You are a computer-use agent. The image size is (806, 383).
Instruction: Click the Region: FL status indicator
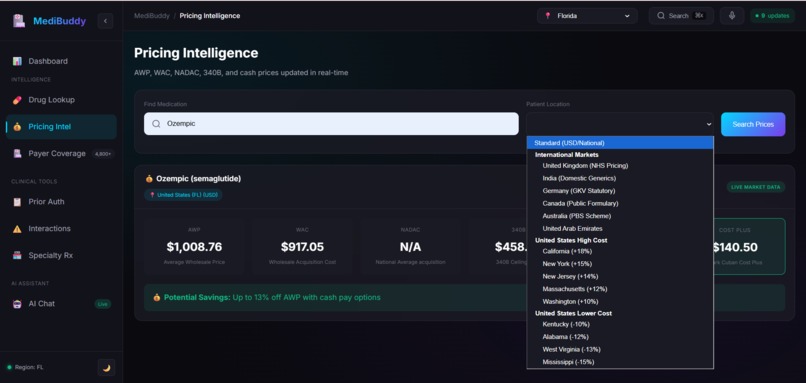[x=25, y=368]
